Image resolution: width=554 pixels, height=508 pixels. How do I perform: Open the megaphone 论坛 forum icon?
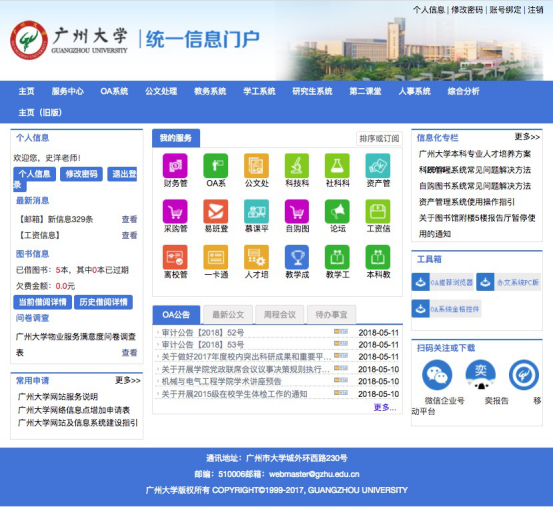pos(337,212)
